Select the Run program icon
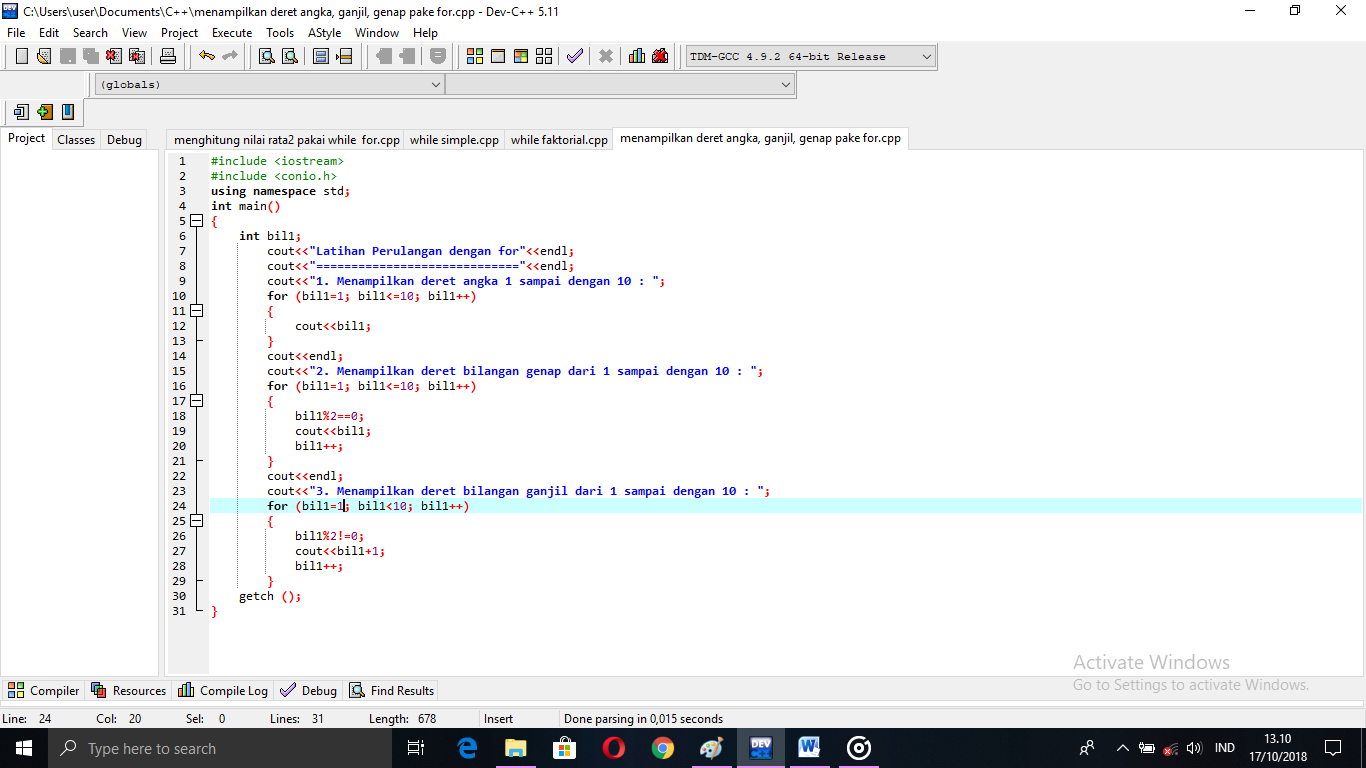 pos(497,56)
